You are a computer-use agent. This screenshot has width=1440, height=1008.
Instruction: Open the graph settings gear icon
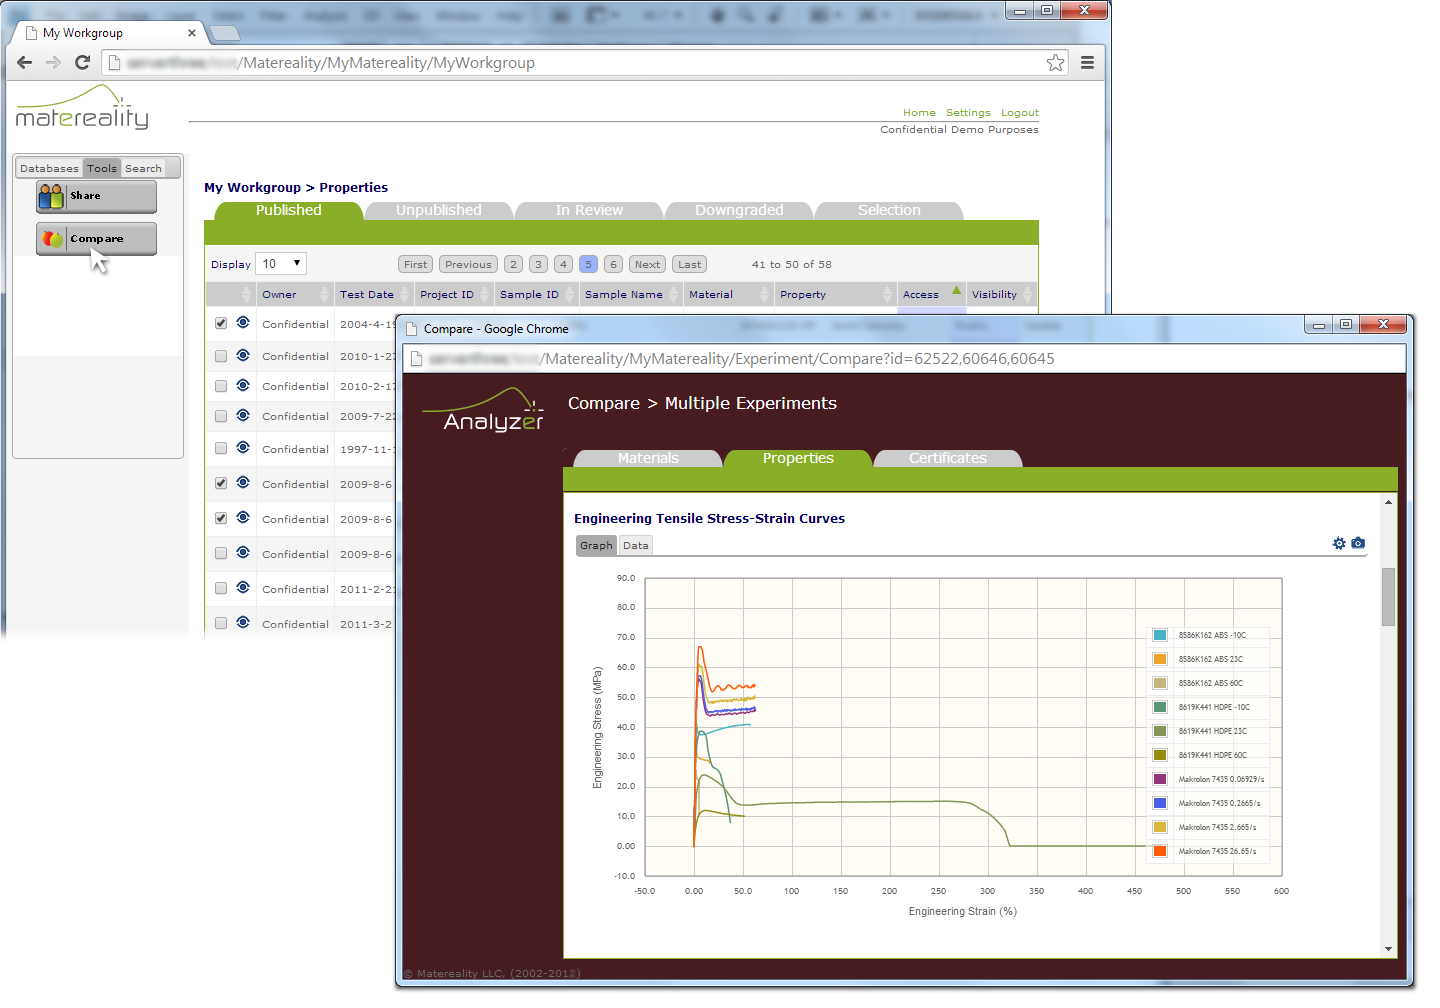(1339, 543)
